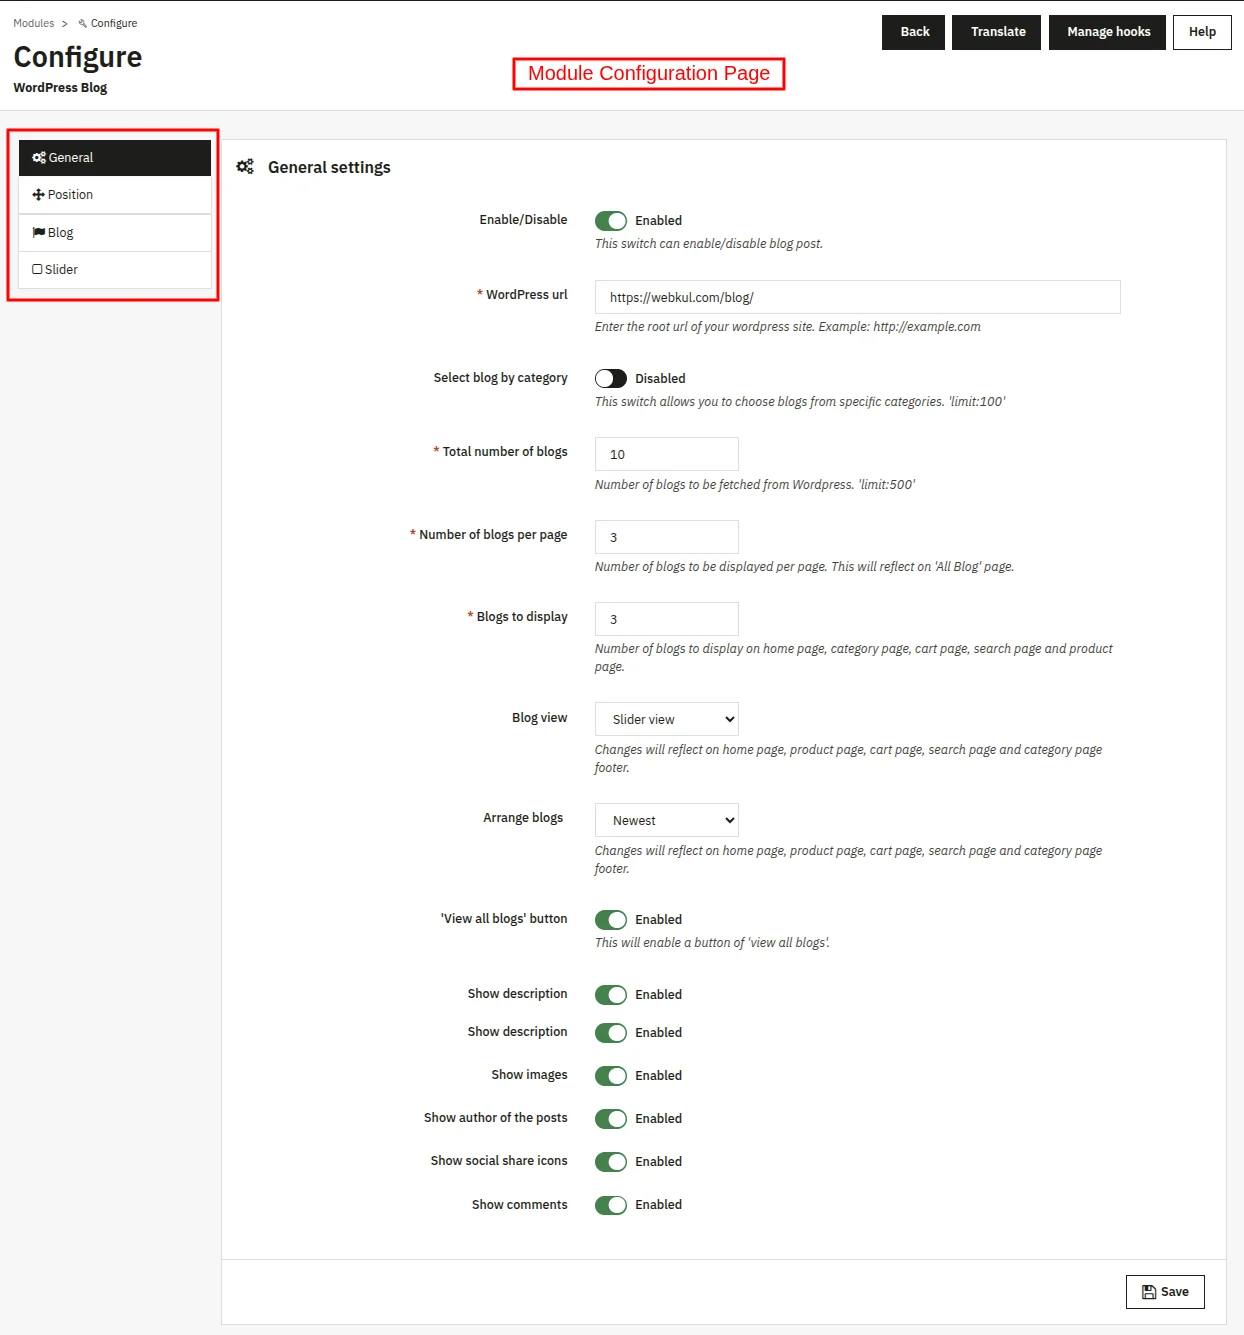Click the Back button
1244x1335 pixels.
914,32
